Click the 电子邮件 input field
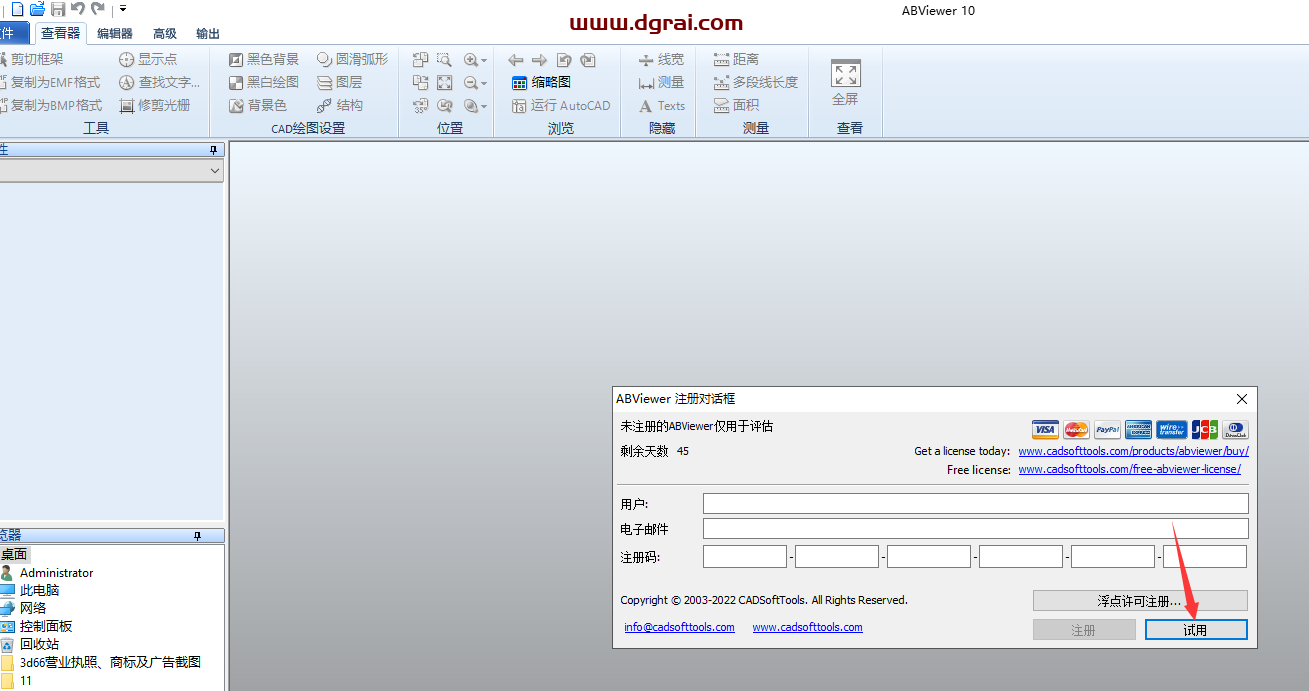This screenshot has height=691, width=1309. pyautogui.click(x=975, y=528)
